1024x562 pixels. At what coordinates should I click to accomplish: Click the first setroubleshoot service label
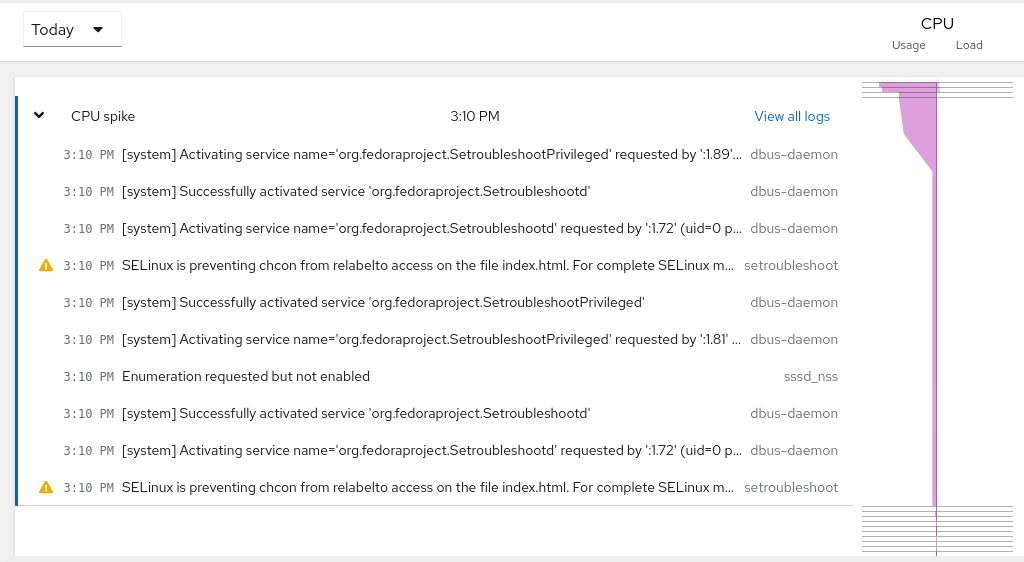[791, 266]
